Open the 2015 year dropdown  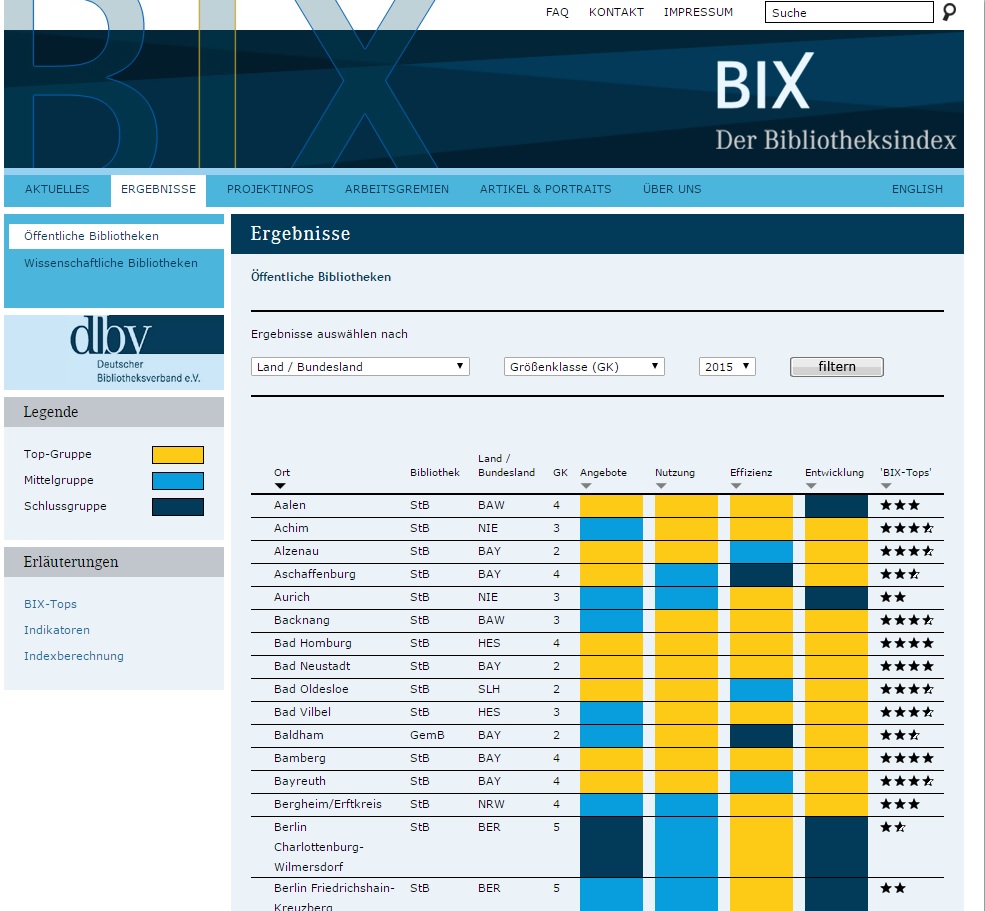tap(727, 366)
